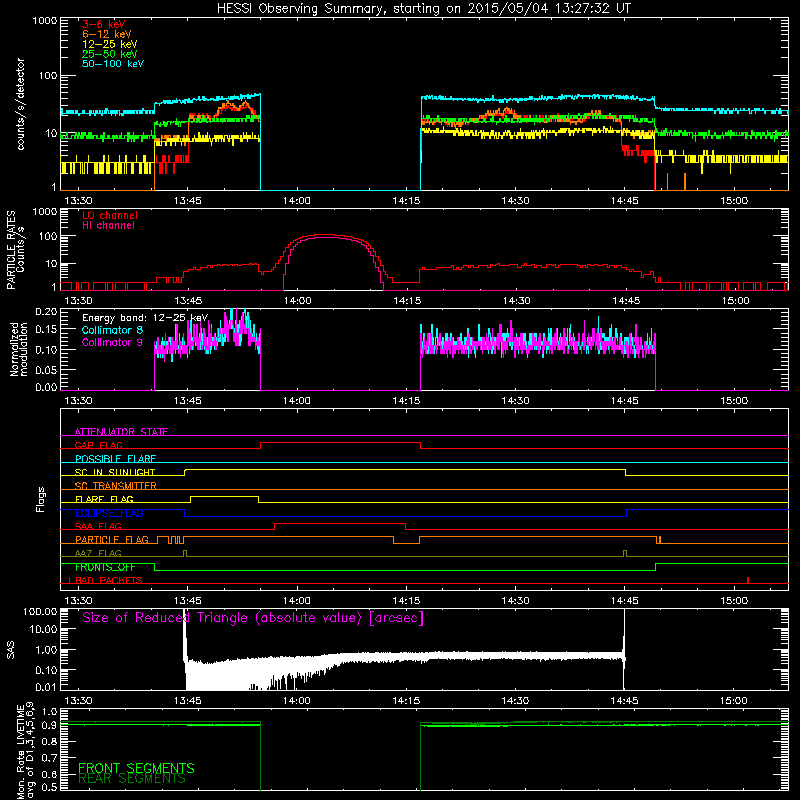Select the 6-12 keV legend label
Image resolution: width=800 pixels, height=800 pixels.
[x=107, y=34]
